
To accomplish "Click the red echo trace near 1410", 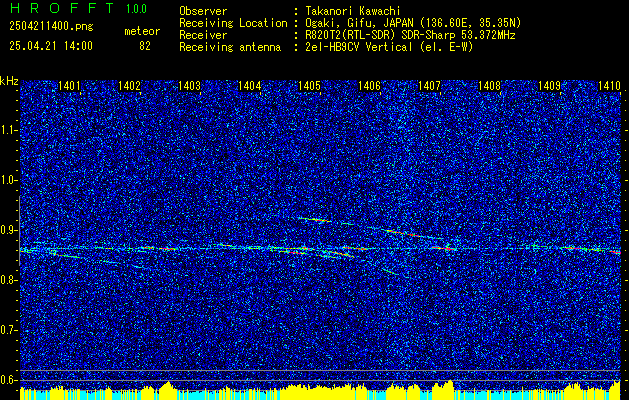I will point(614,252).
